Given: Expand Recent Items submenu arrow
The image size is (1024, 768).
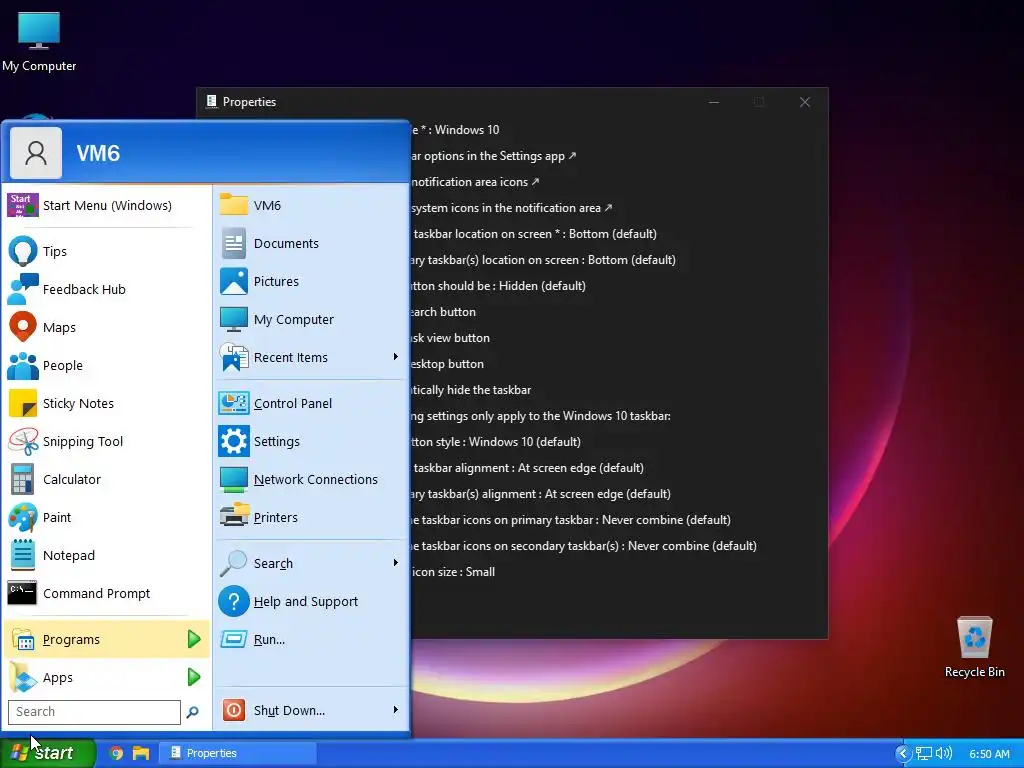Looking at the screenshot, I should (395, 357).
